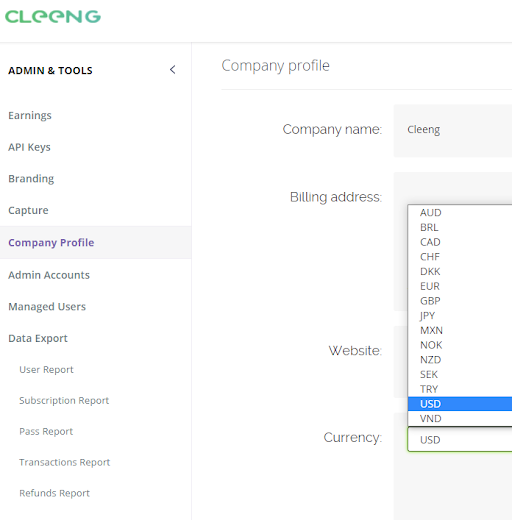This screenshot has width=512, height=520.
Task: Click the Cleeng logo
Action: coord(53,17)
